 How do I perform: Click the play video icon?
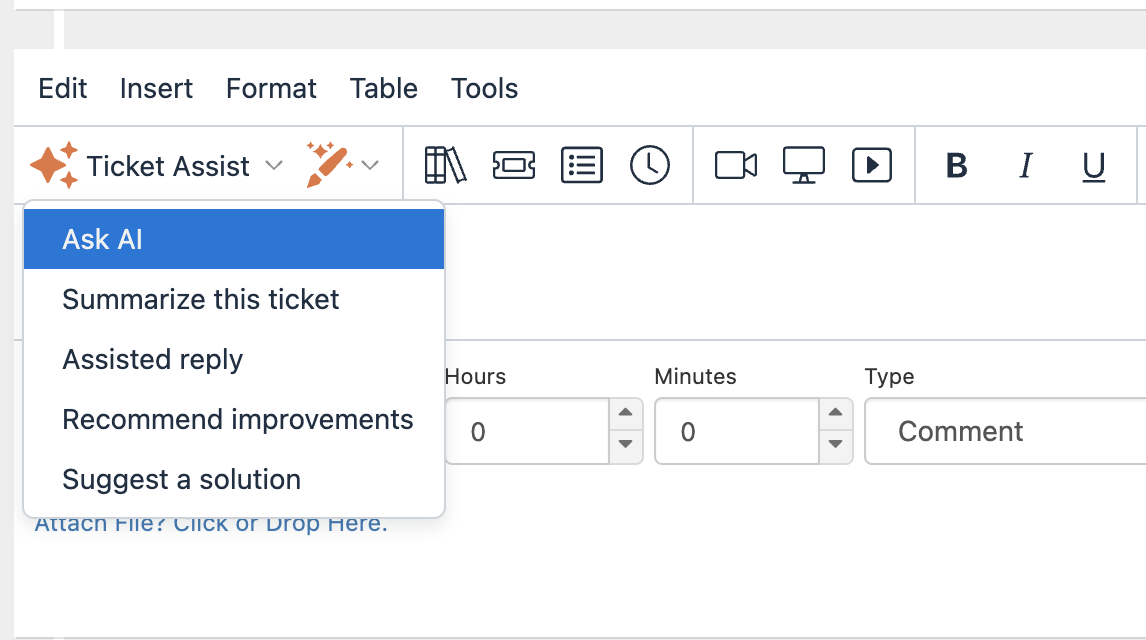(x=872, y=165)
